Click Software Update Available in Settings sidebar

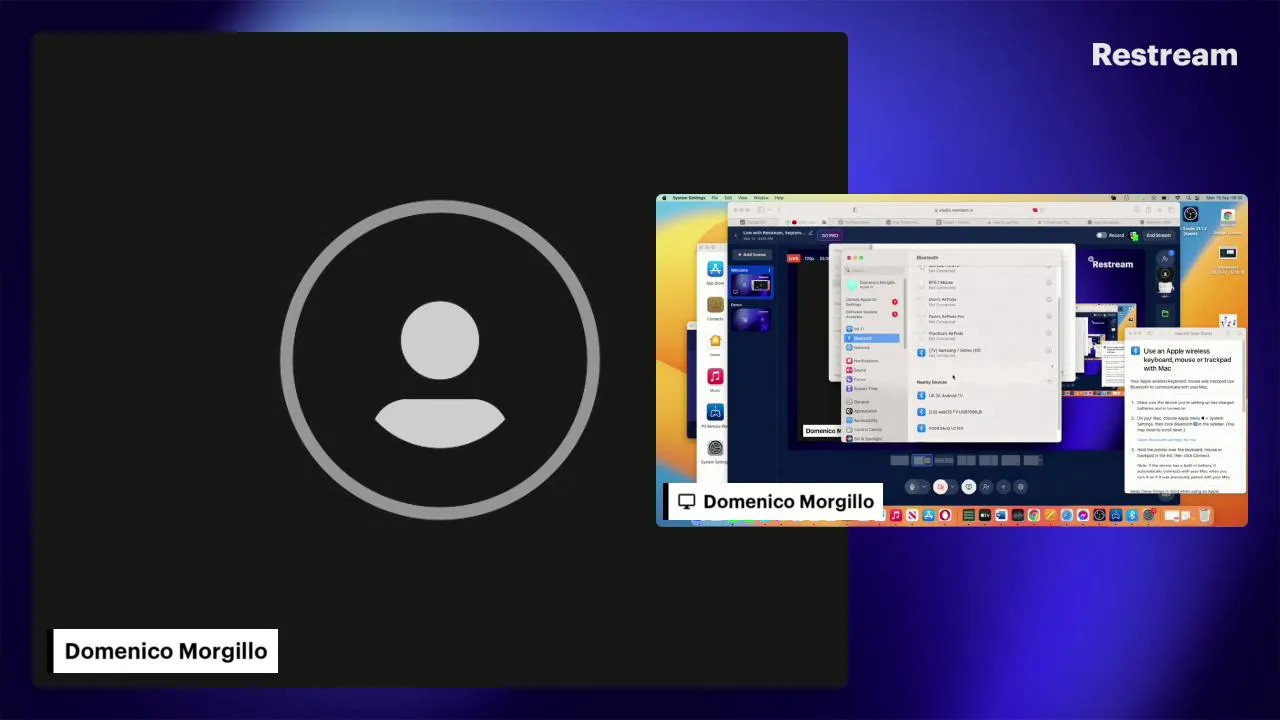click(x=872, y=314)
